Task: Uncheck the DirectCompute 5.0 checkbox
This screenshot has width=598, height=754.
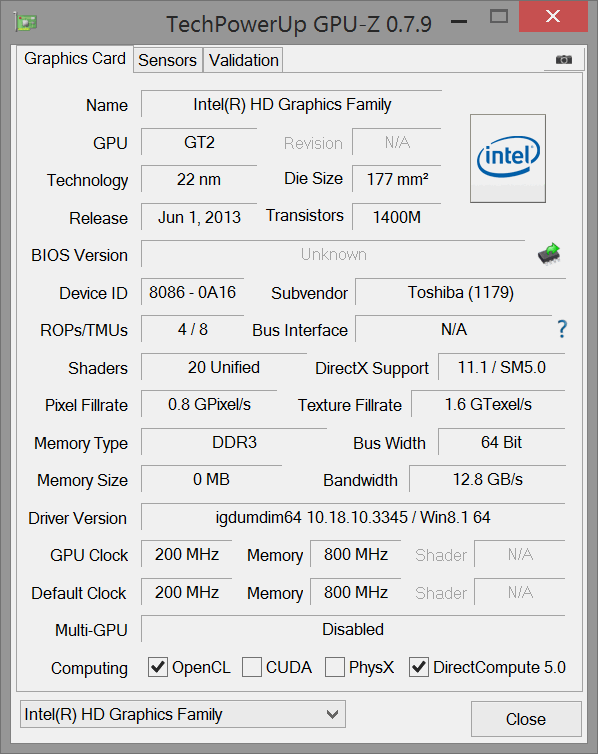Action: coord(419,667)
